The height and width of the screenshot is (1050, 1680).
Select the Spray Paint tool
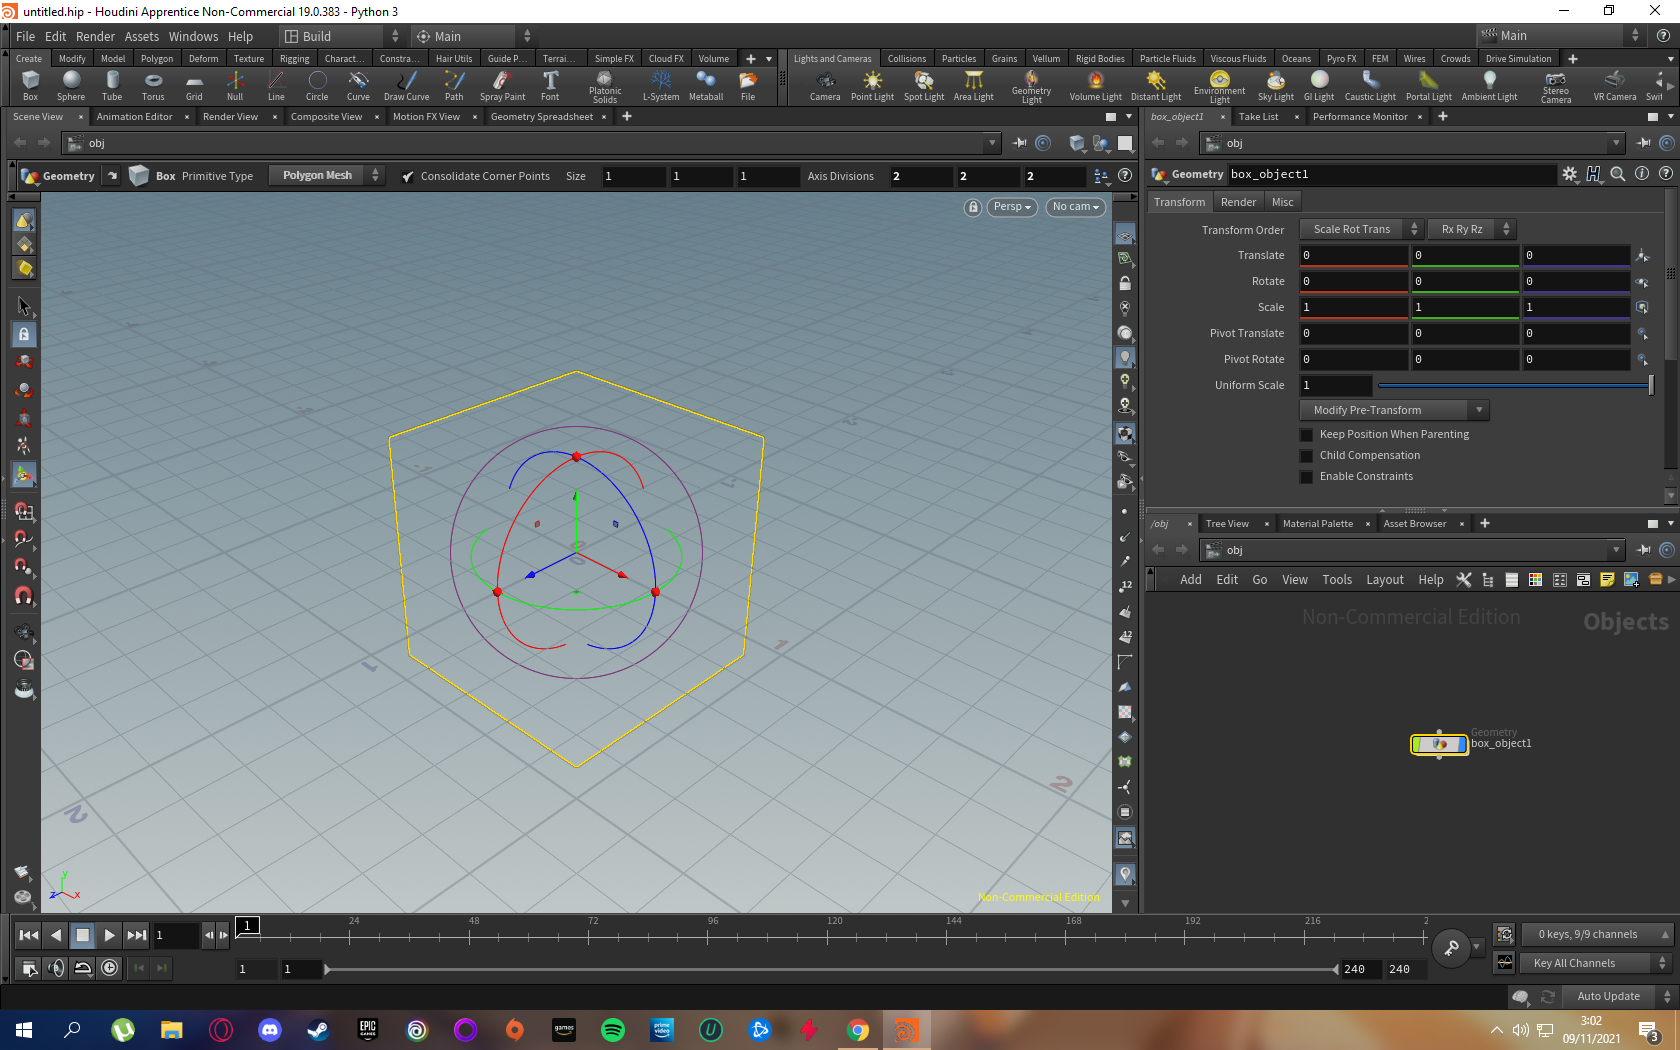[x=502, y=86]
